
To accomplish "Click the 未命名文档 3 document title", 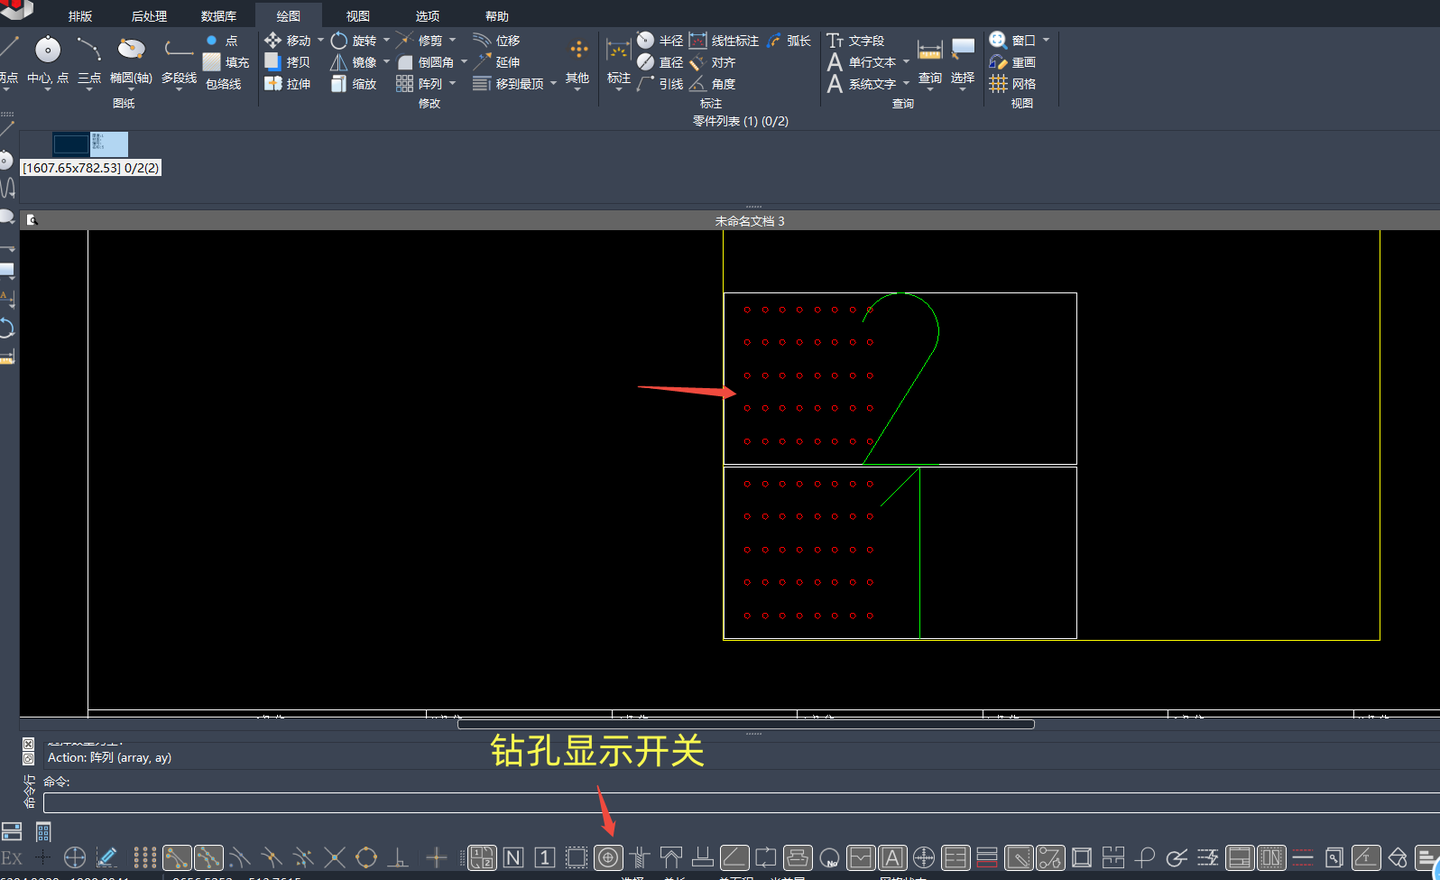I will 750,221.
